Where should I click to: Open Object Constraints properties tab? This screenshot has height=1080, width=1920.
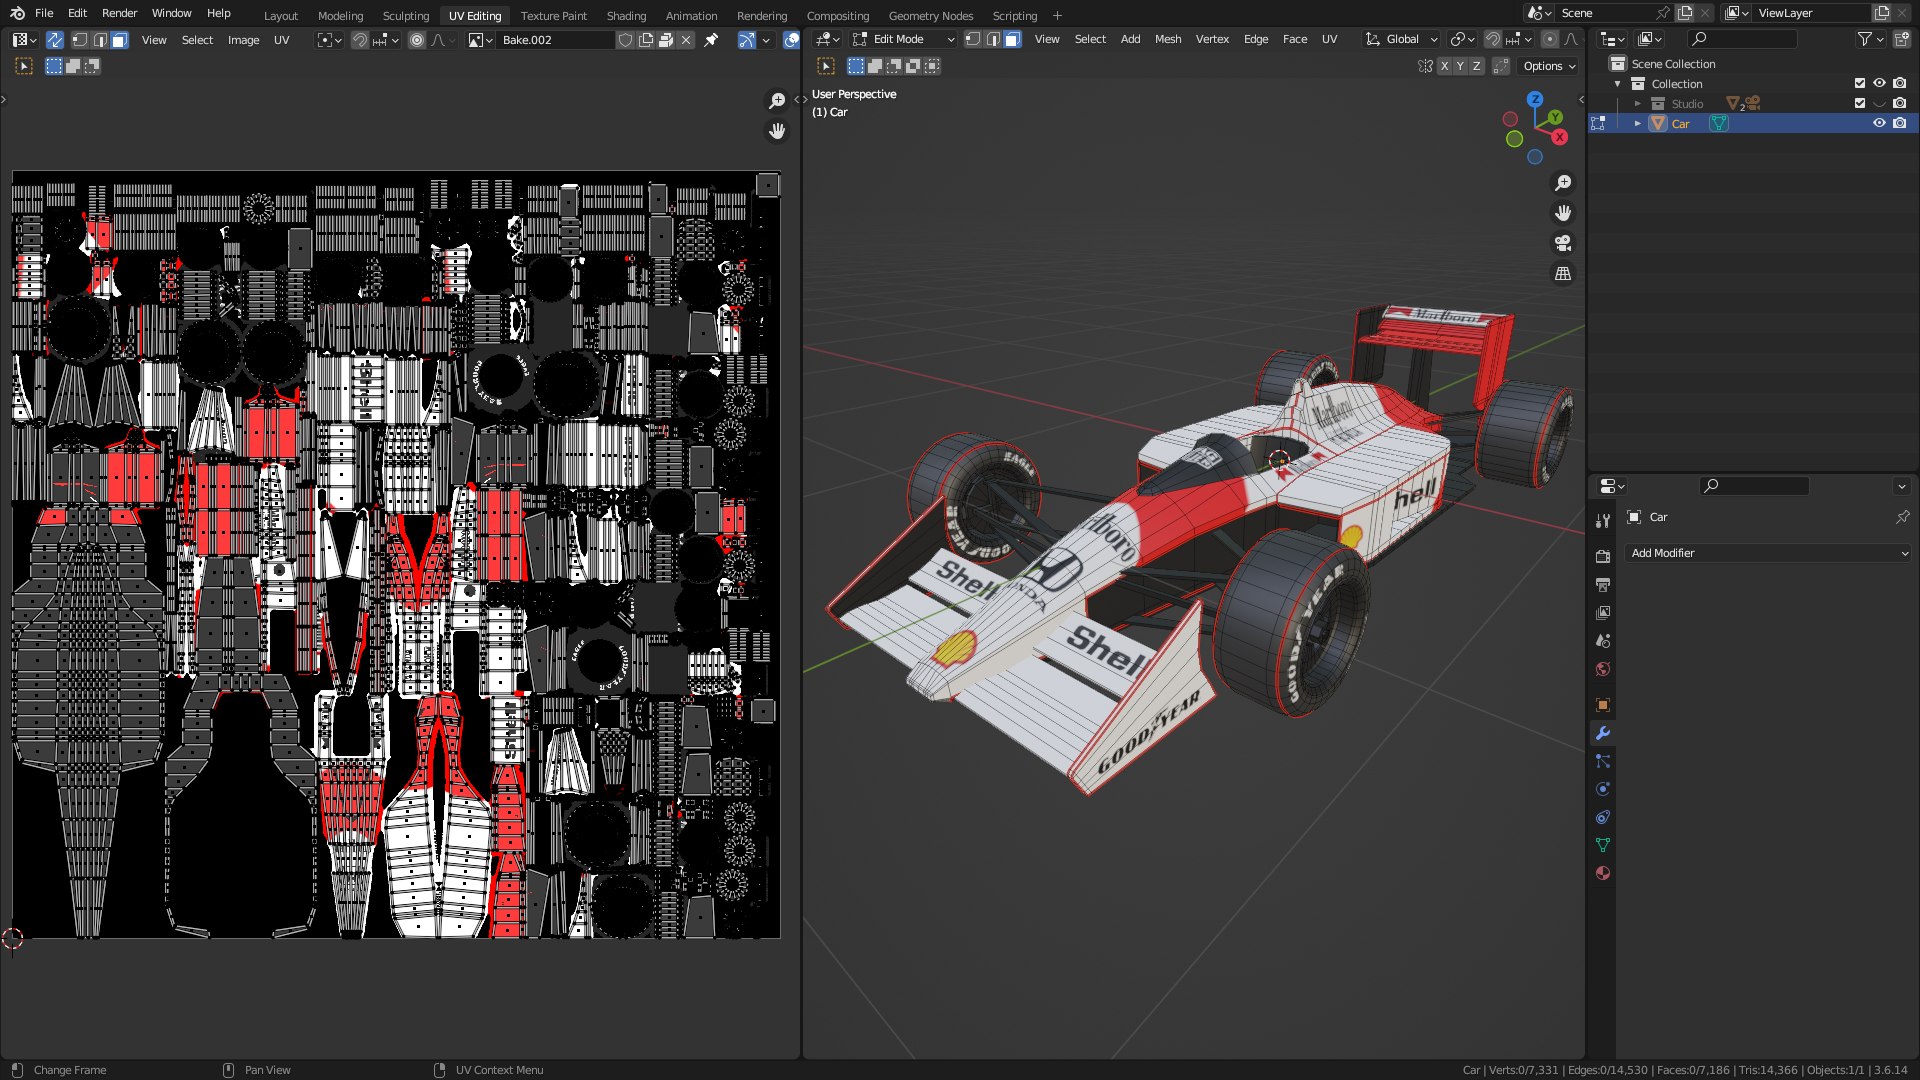tap(1603, 817)
